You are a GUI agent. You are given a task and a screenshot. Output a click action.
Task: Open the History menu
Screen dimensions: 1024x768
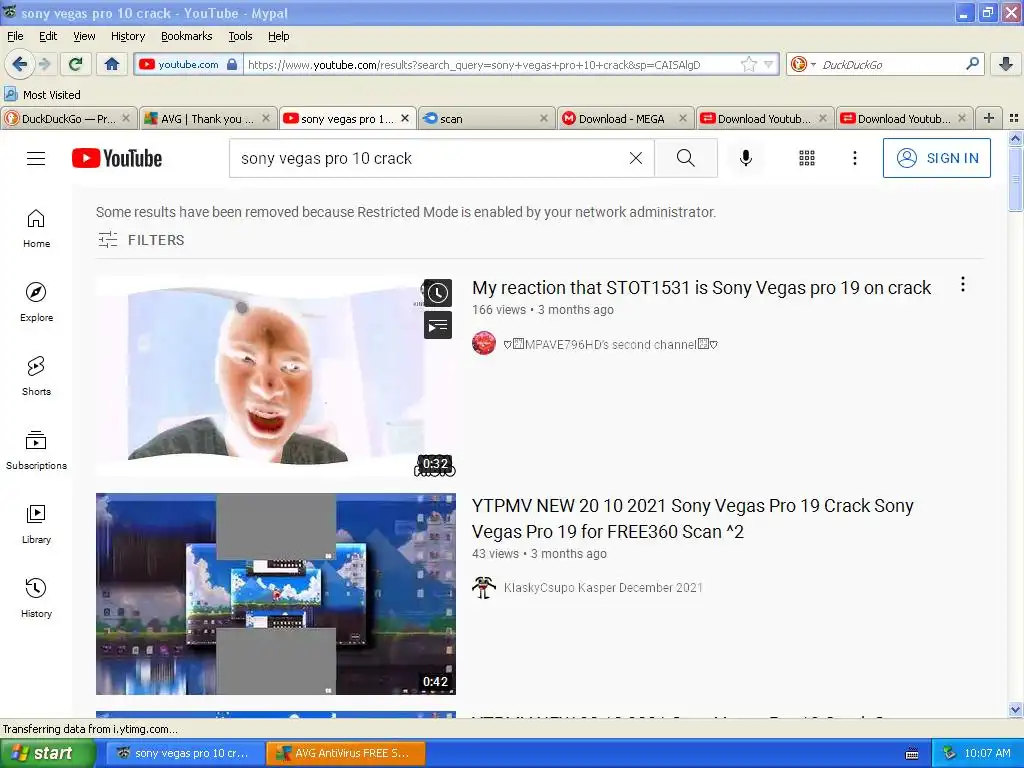pyautogui.click(x=127, y=36)
